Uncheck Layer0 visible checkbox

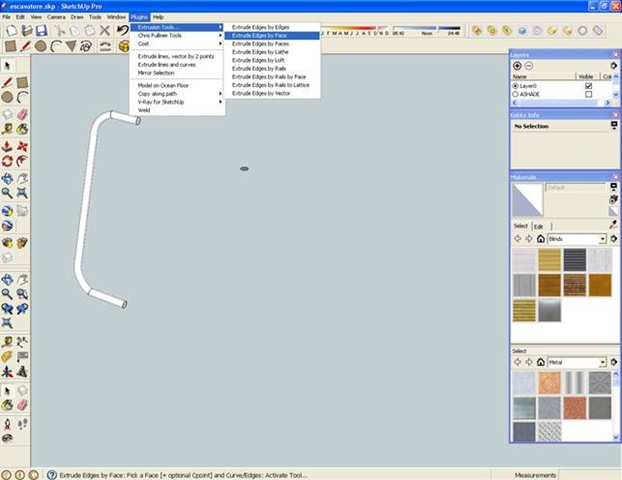588,86
